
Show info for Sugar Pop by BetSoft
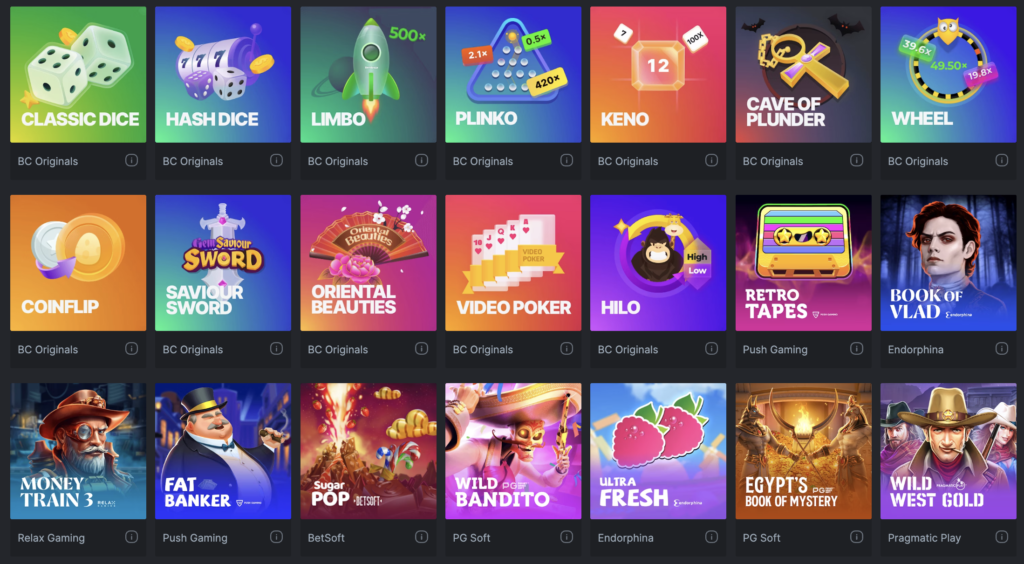(421, 537)
